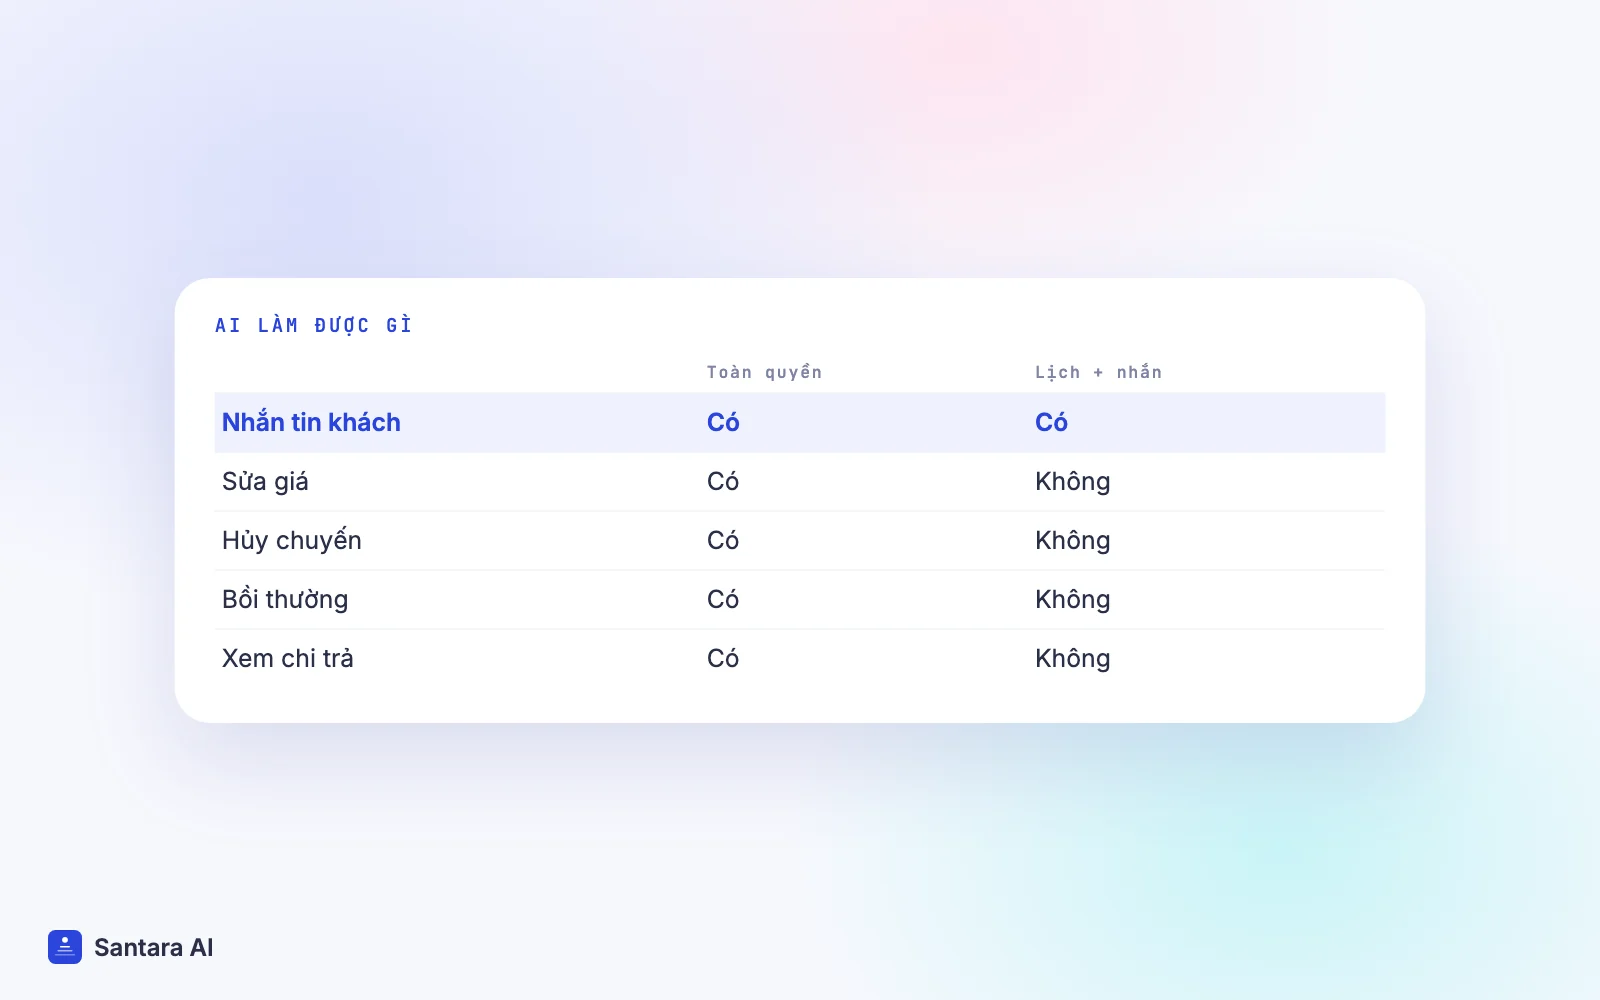Click 'Có' under Toàn quyền for Nhắn tin khách
1600x1000 pixels.
point(723,422)
